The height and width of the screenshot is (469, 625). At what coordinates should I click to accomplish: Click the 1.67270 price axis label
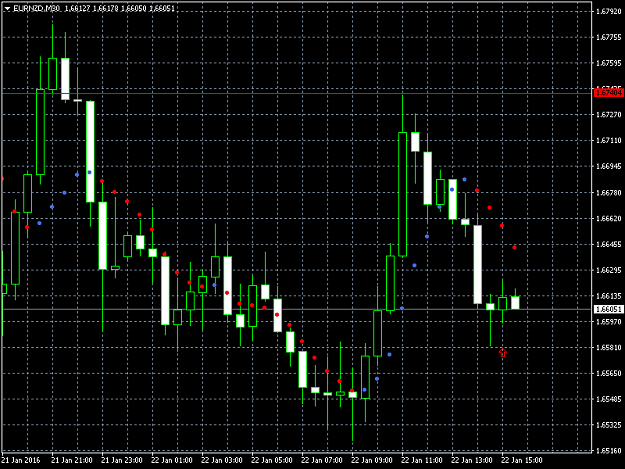click(x=609, y=115)
